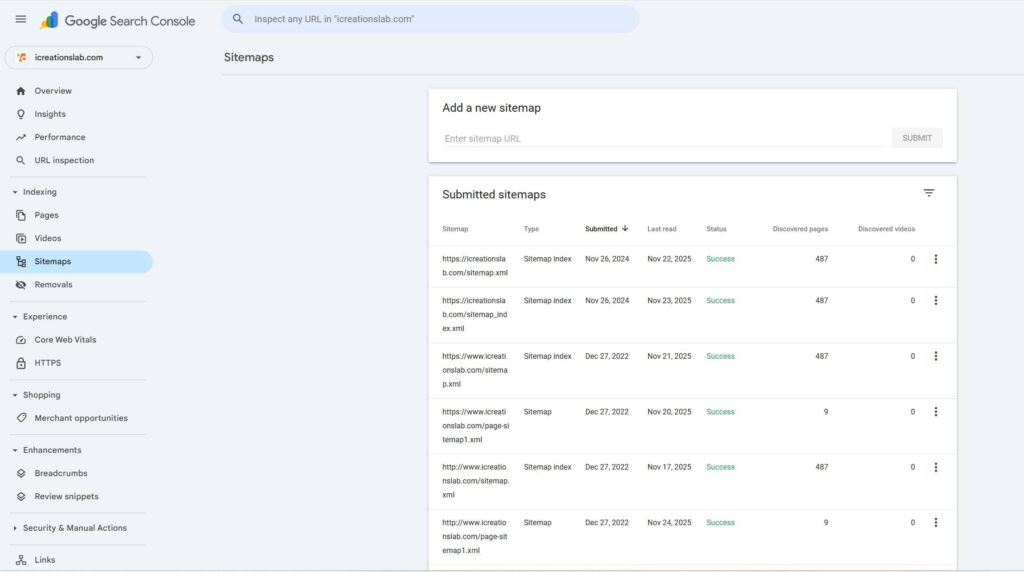Click the Removals crossed-eye icon

point(21,285)
